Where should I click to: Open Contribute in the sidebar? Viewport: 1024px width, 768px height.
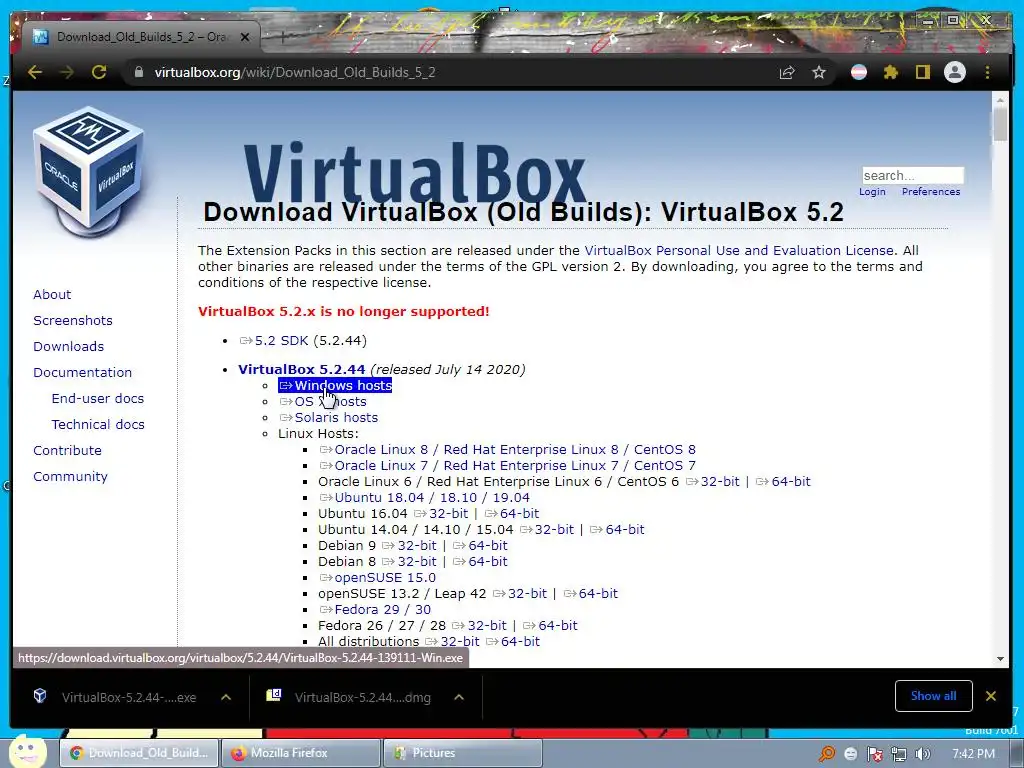pos(67,451)
